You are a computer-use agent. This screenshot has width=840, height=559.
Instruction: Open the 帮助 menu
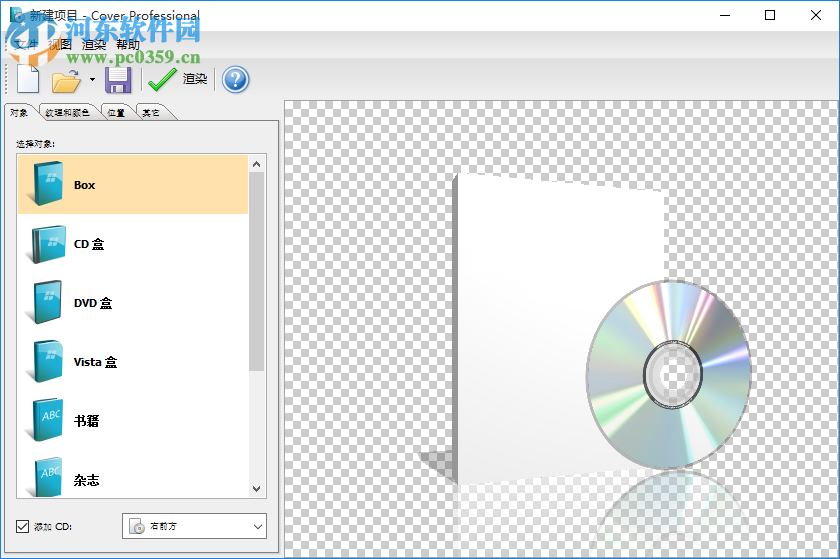(128, 44)
